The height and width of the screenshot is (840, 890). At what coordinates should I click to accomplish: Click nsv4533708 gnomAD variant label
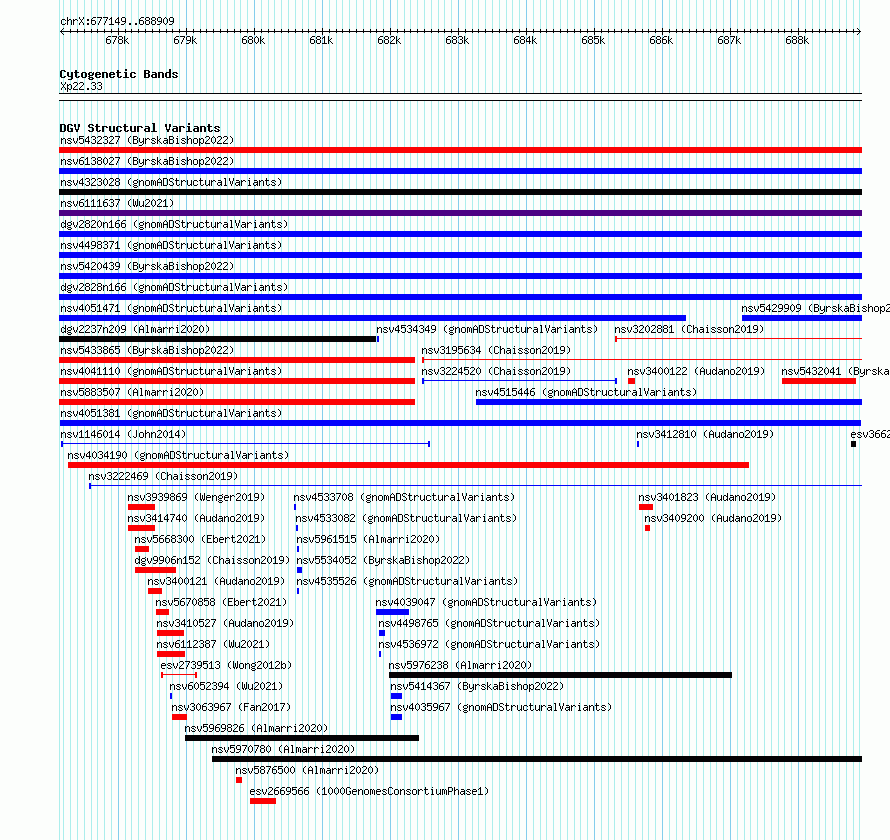click(404, 497)
